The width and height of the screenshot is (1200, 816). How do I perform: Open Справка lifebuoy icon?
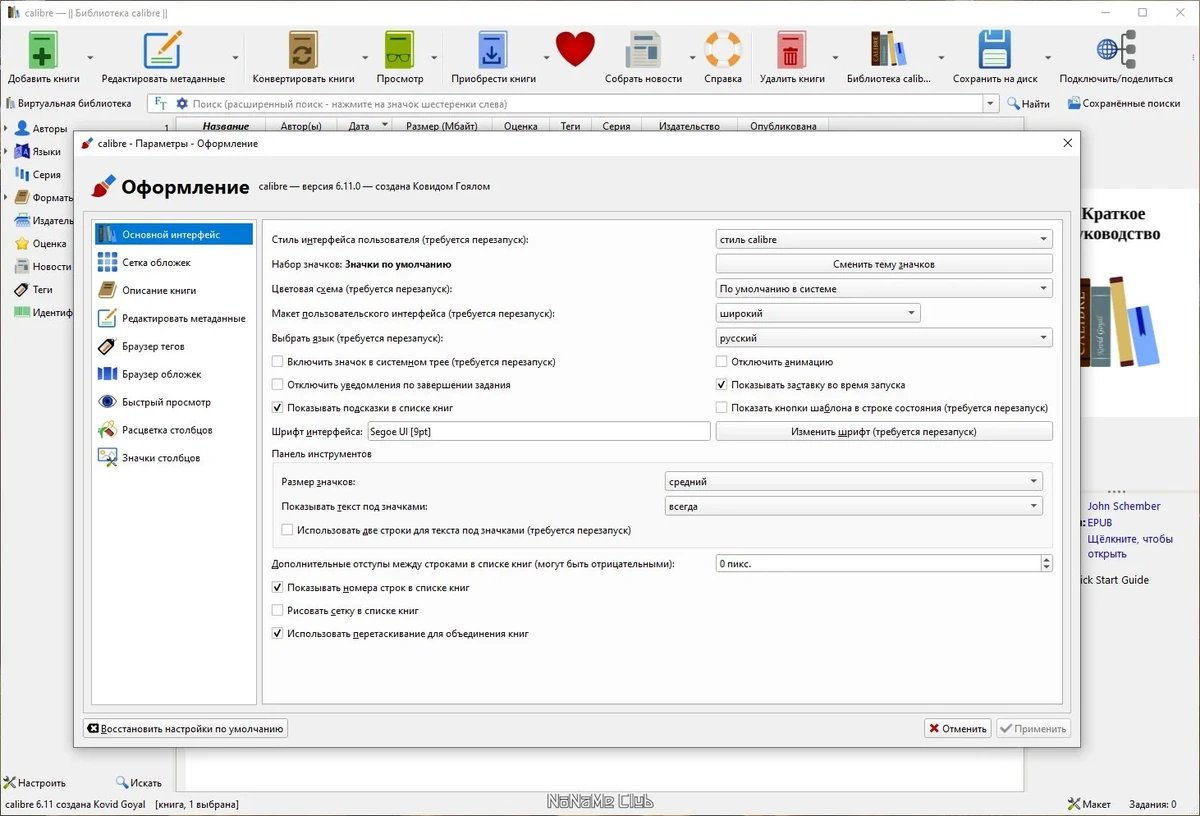(x=722, y=50)
